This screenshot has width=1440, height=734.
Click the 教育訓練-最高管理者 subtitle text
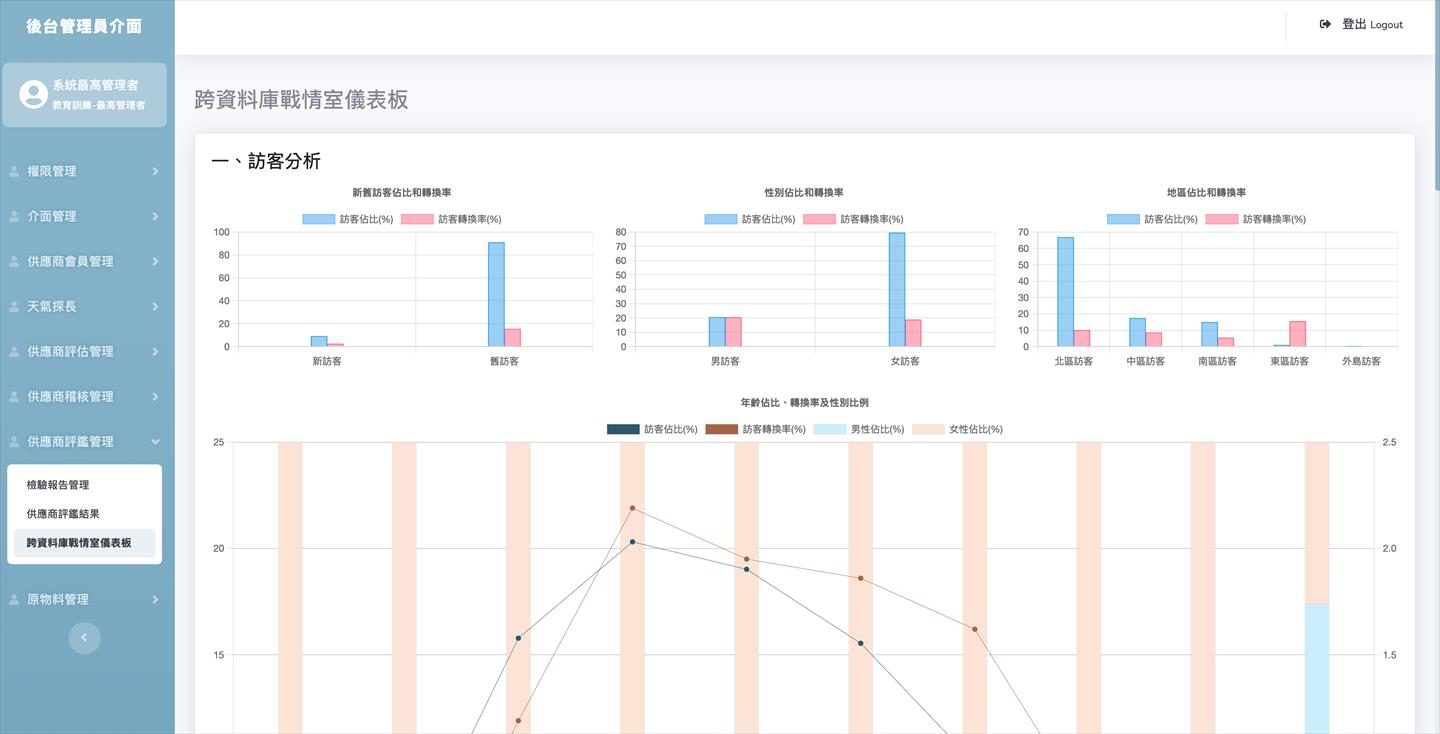(99, 105)
